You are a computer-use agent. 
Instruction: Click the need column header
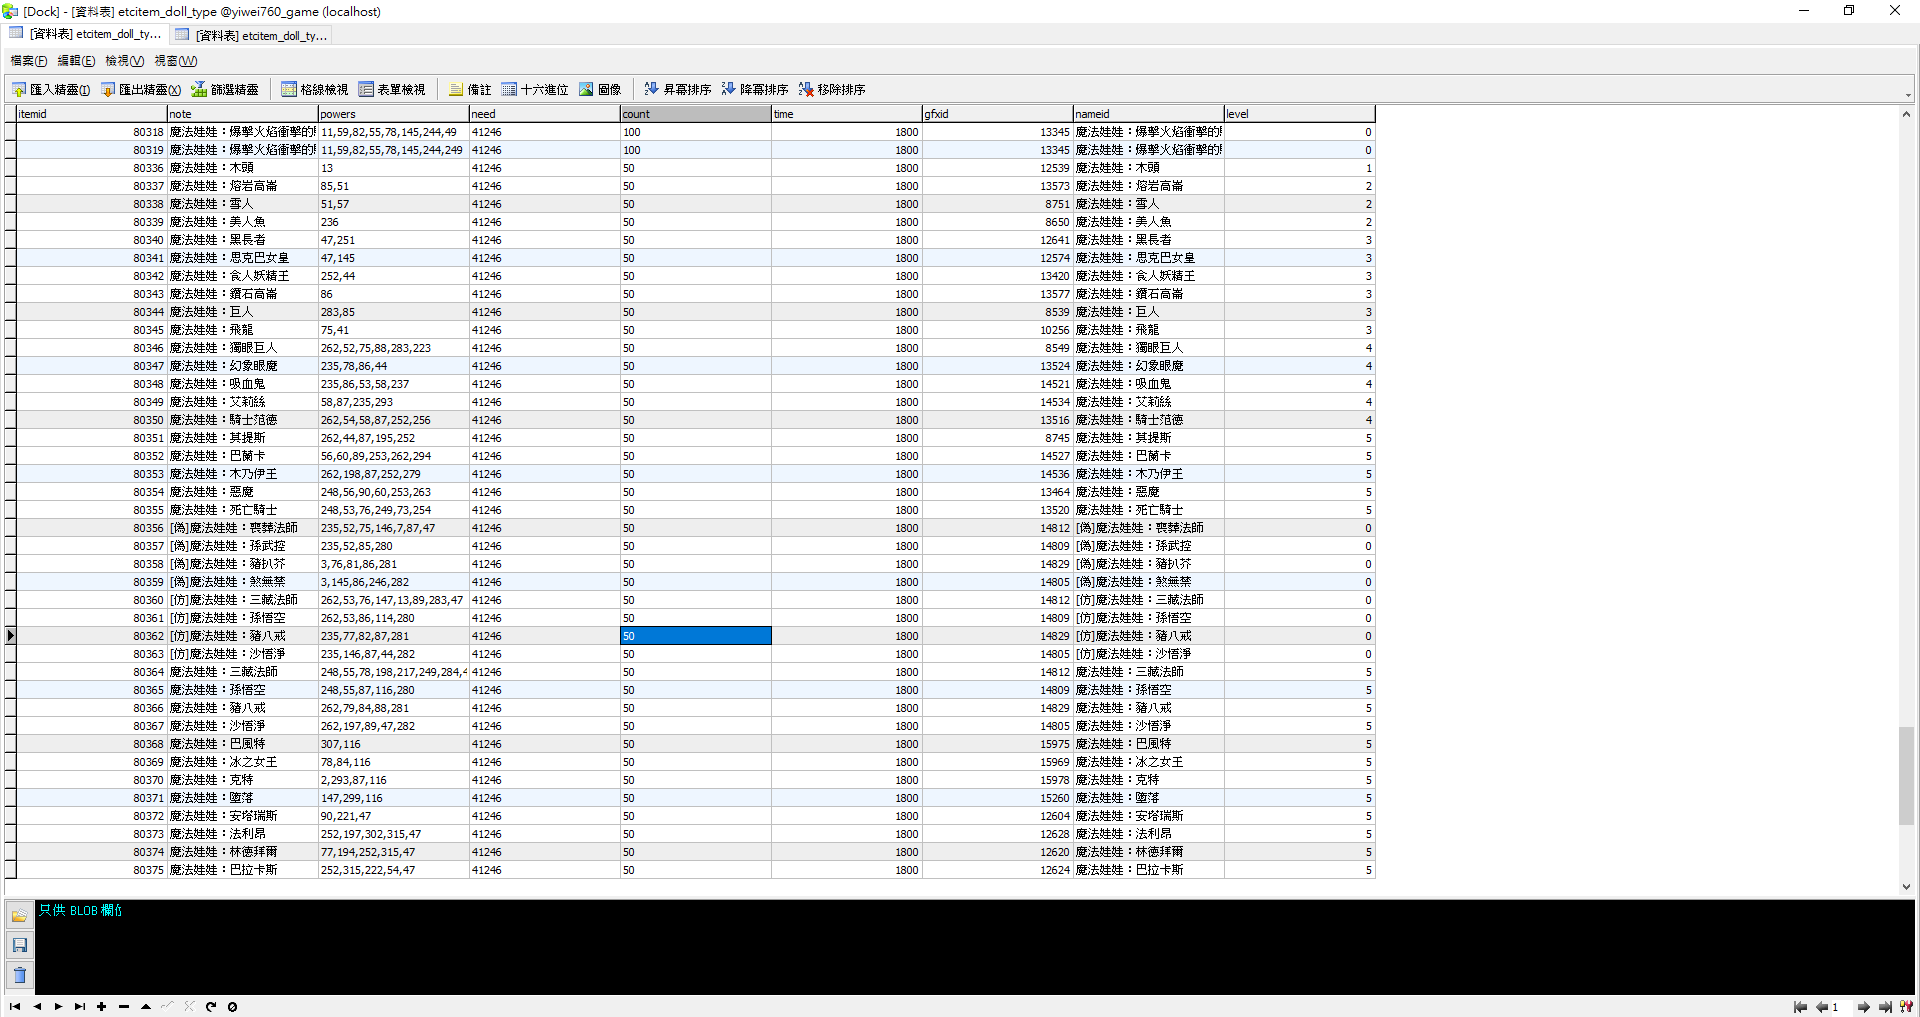544,114
